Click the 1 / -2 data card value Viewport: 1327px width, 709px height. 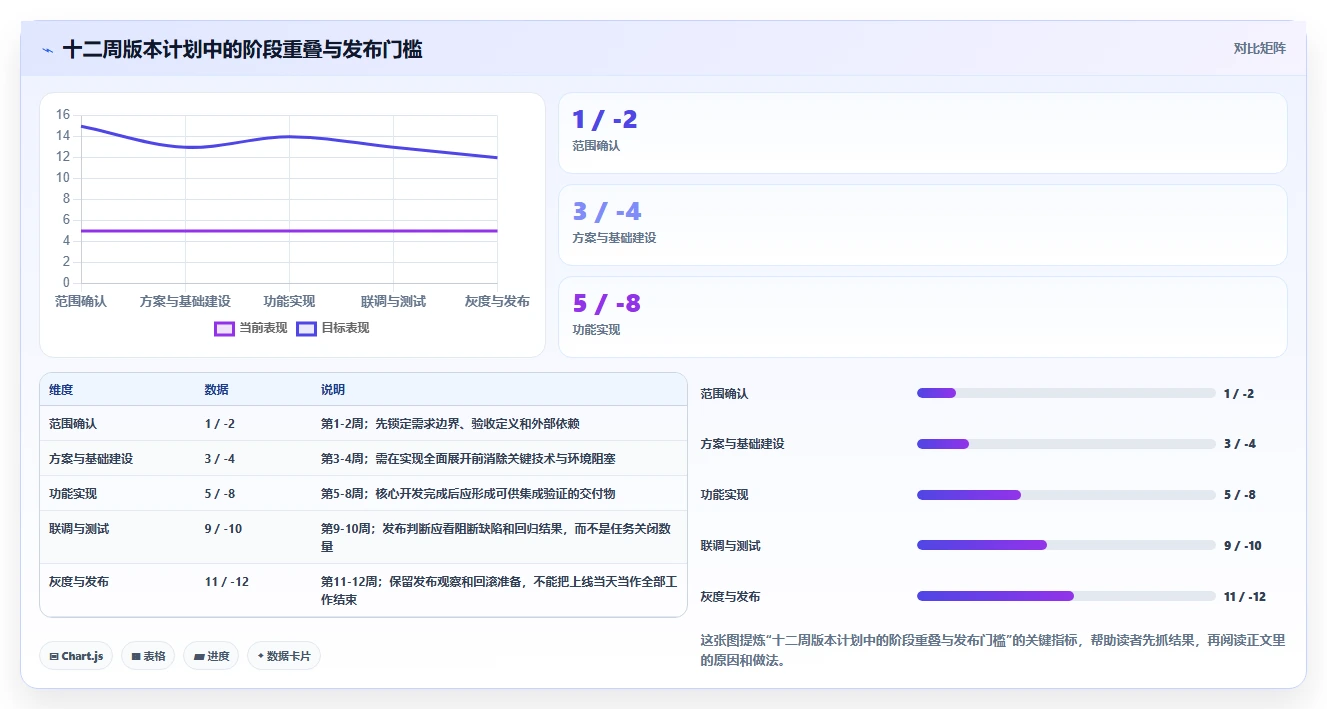coord(604,119)
